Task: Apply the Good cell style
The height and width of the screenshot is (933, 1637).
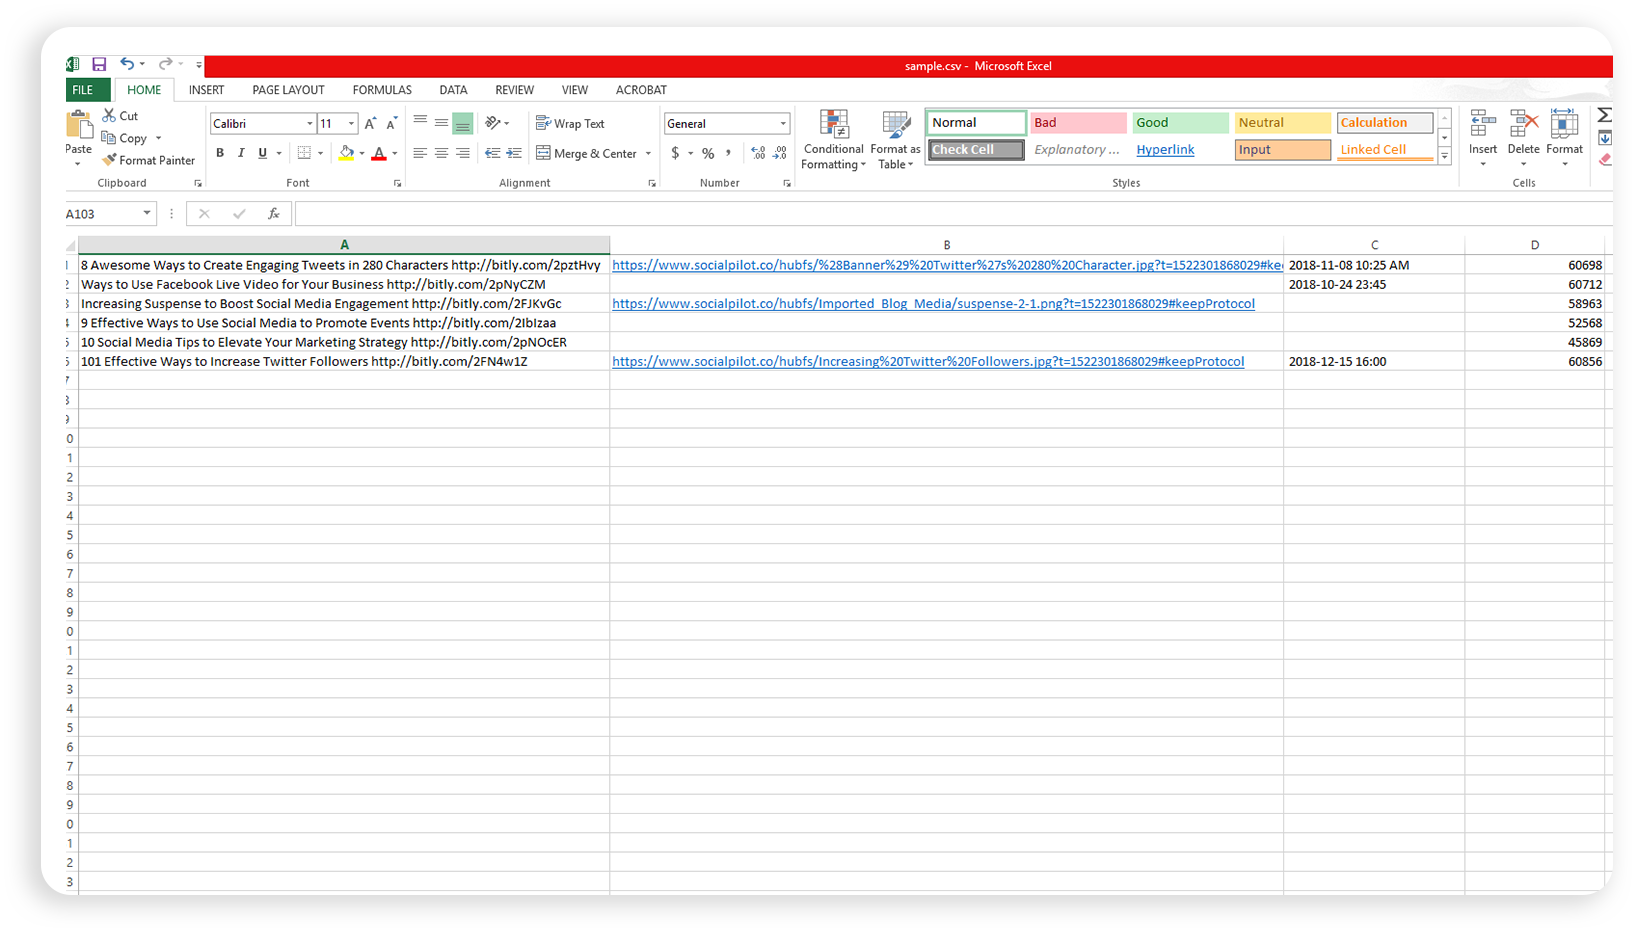Action: pos(1180,122)
